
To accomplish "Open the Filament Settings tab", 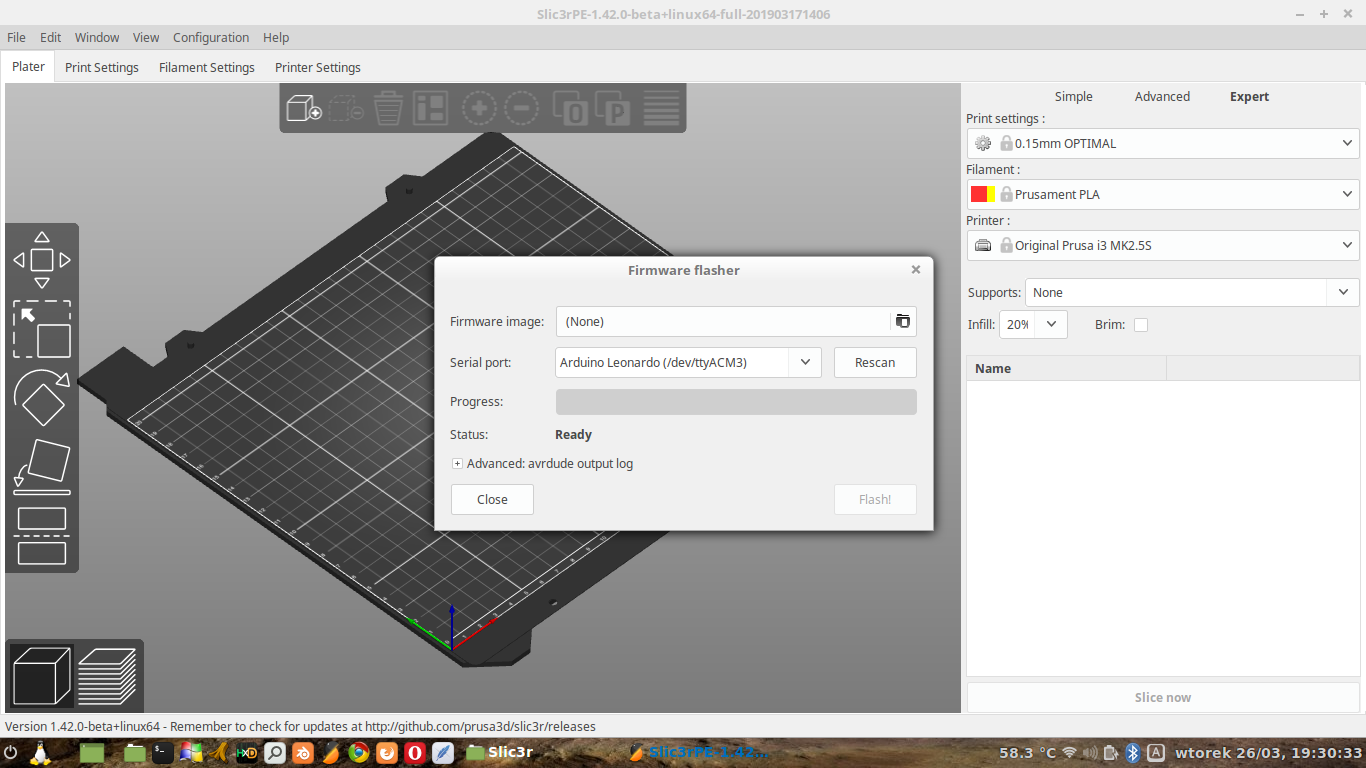I will [x=207, y=68].
